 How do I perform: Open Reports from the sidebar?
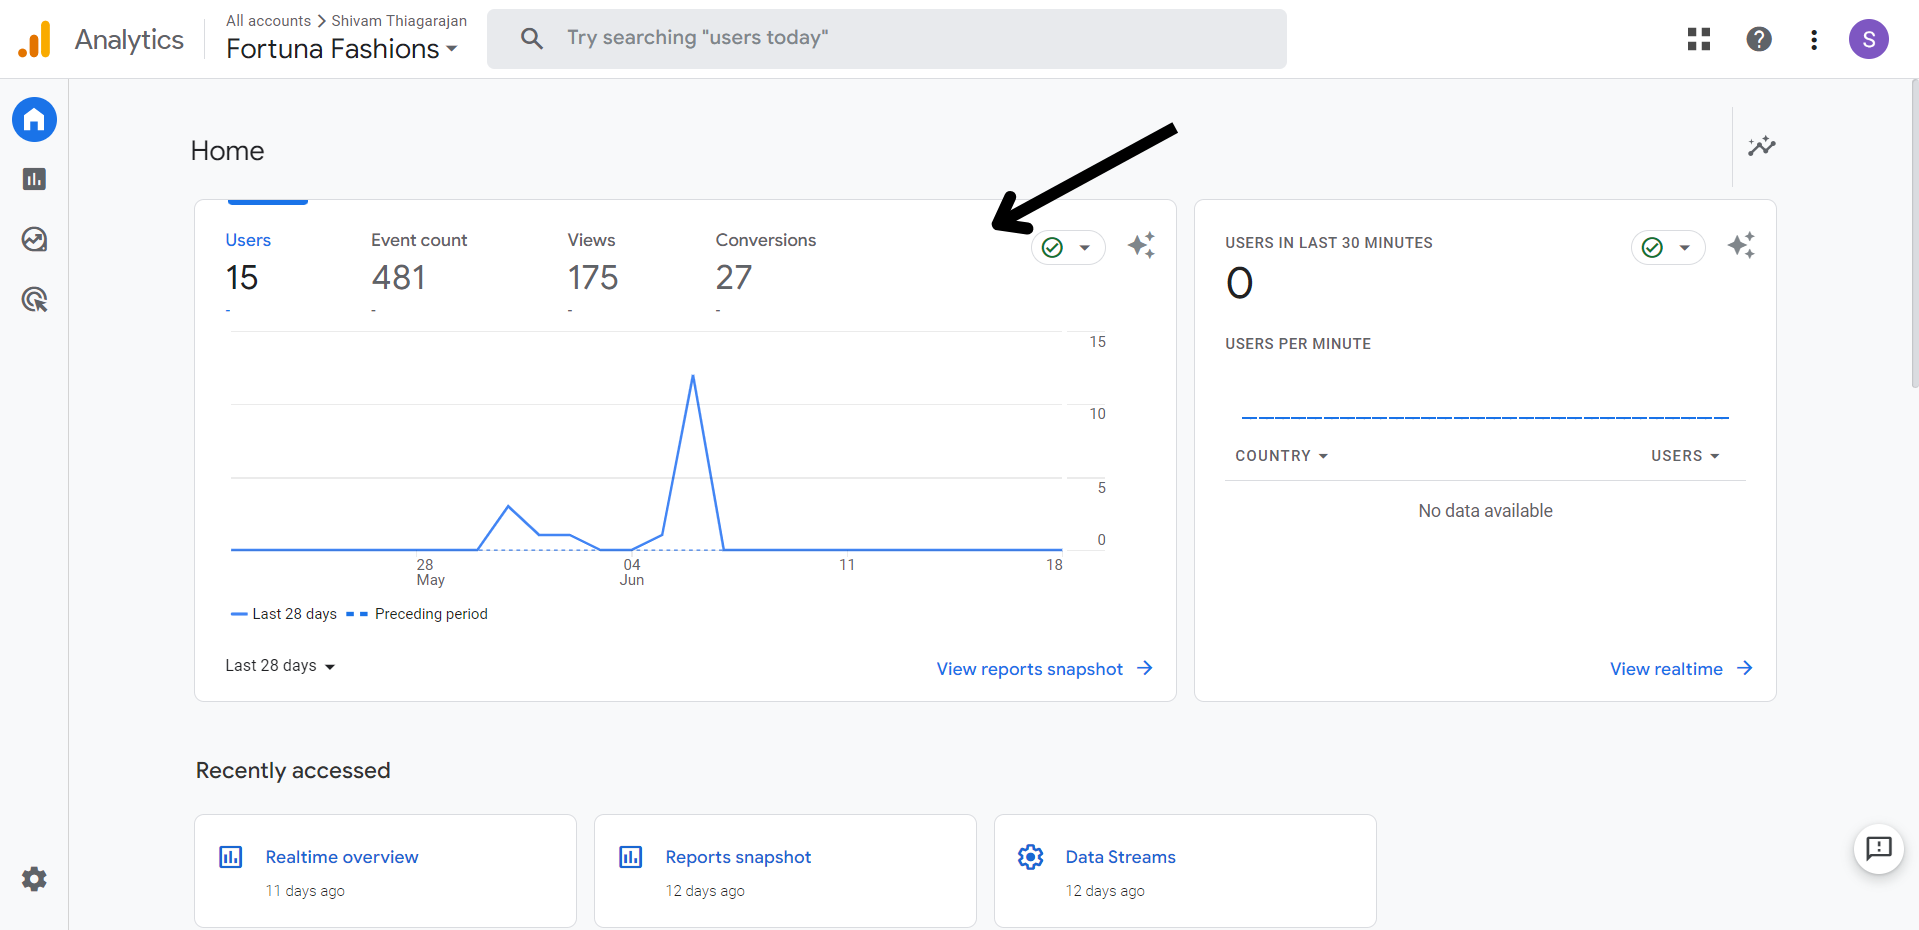point(34,179)
